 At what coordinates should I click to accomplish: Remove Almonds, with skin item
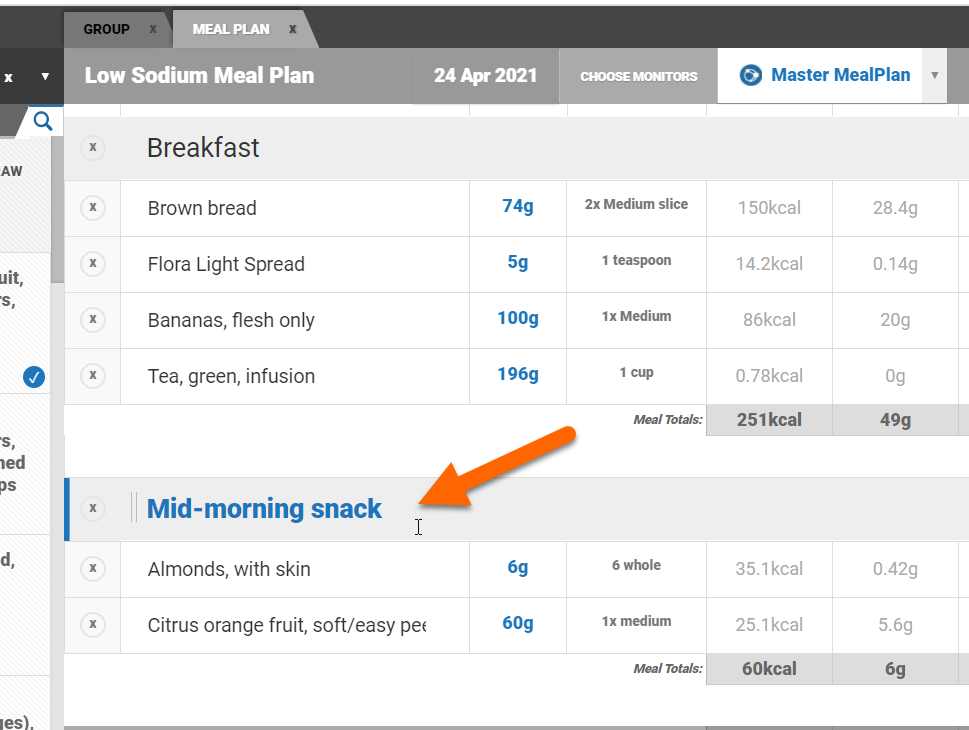click(x=93, y=569)
